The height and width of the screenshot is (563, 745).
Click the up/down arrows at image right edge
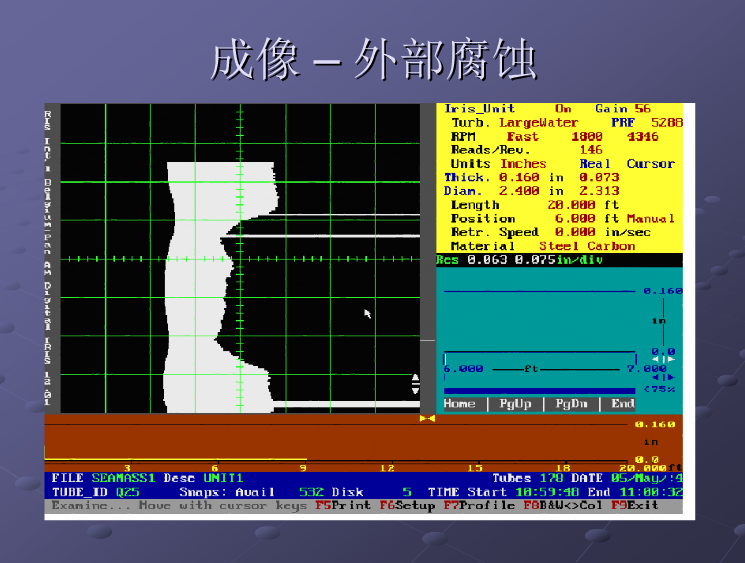[x=416, y=386]
